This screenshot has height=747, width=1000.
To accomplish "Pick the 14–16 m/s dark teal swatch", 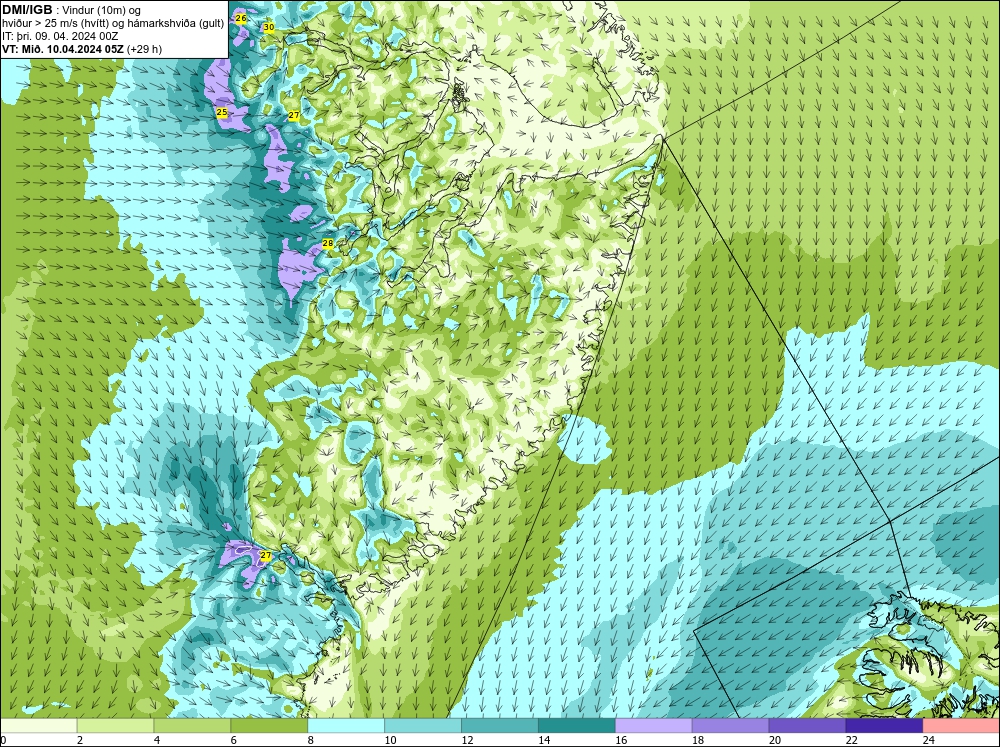I will pyautogui.click(x=577, y=726).
